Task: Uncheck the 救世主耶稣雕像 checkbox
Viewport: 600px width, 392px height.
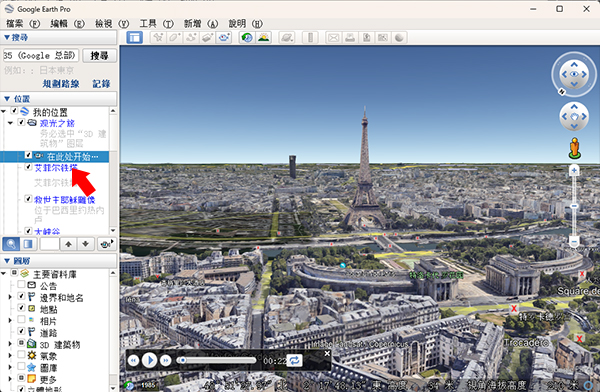Action: coord(28,198)
